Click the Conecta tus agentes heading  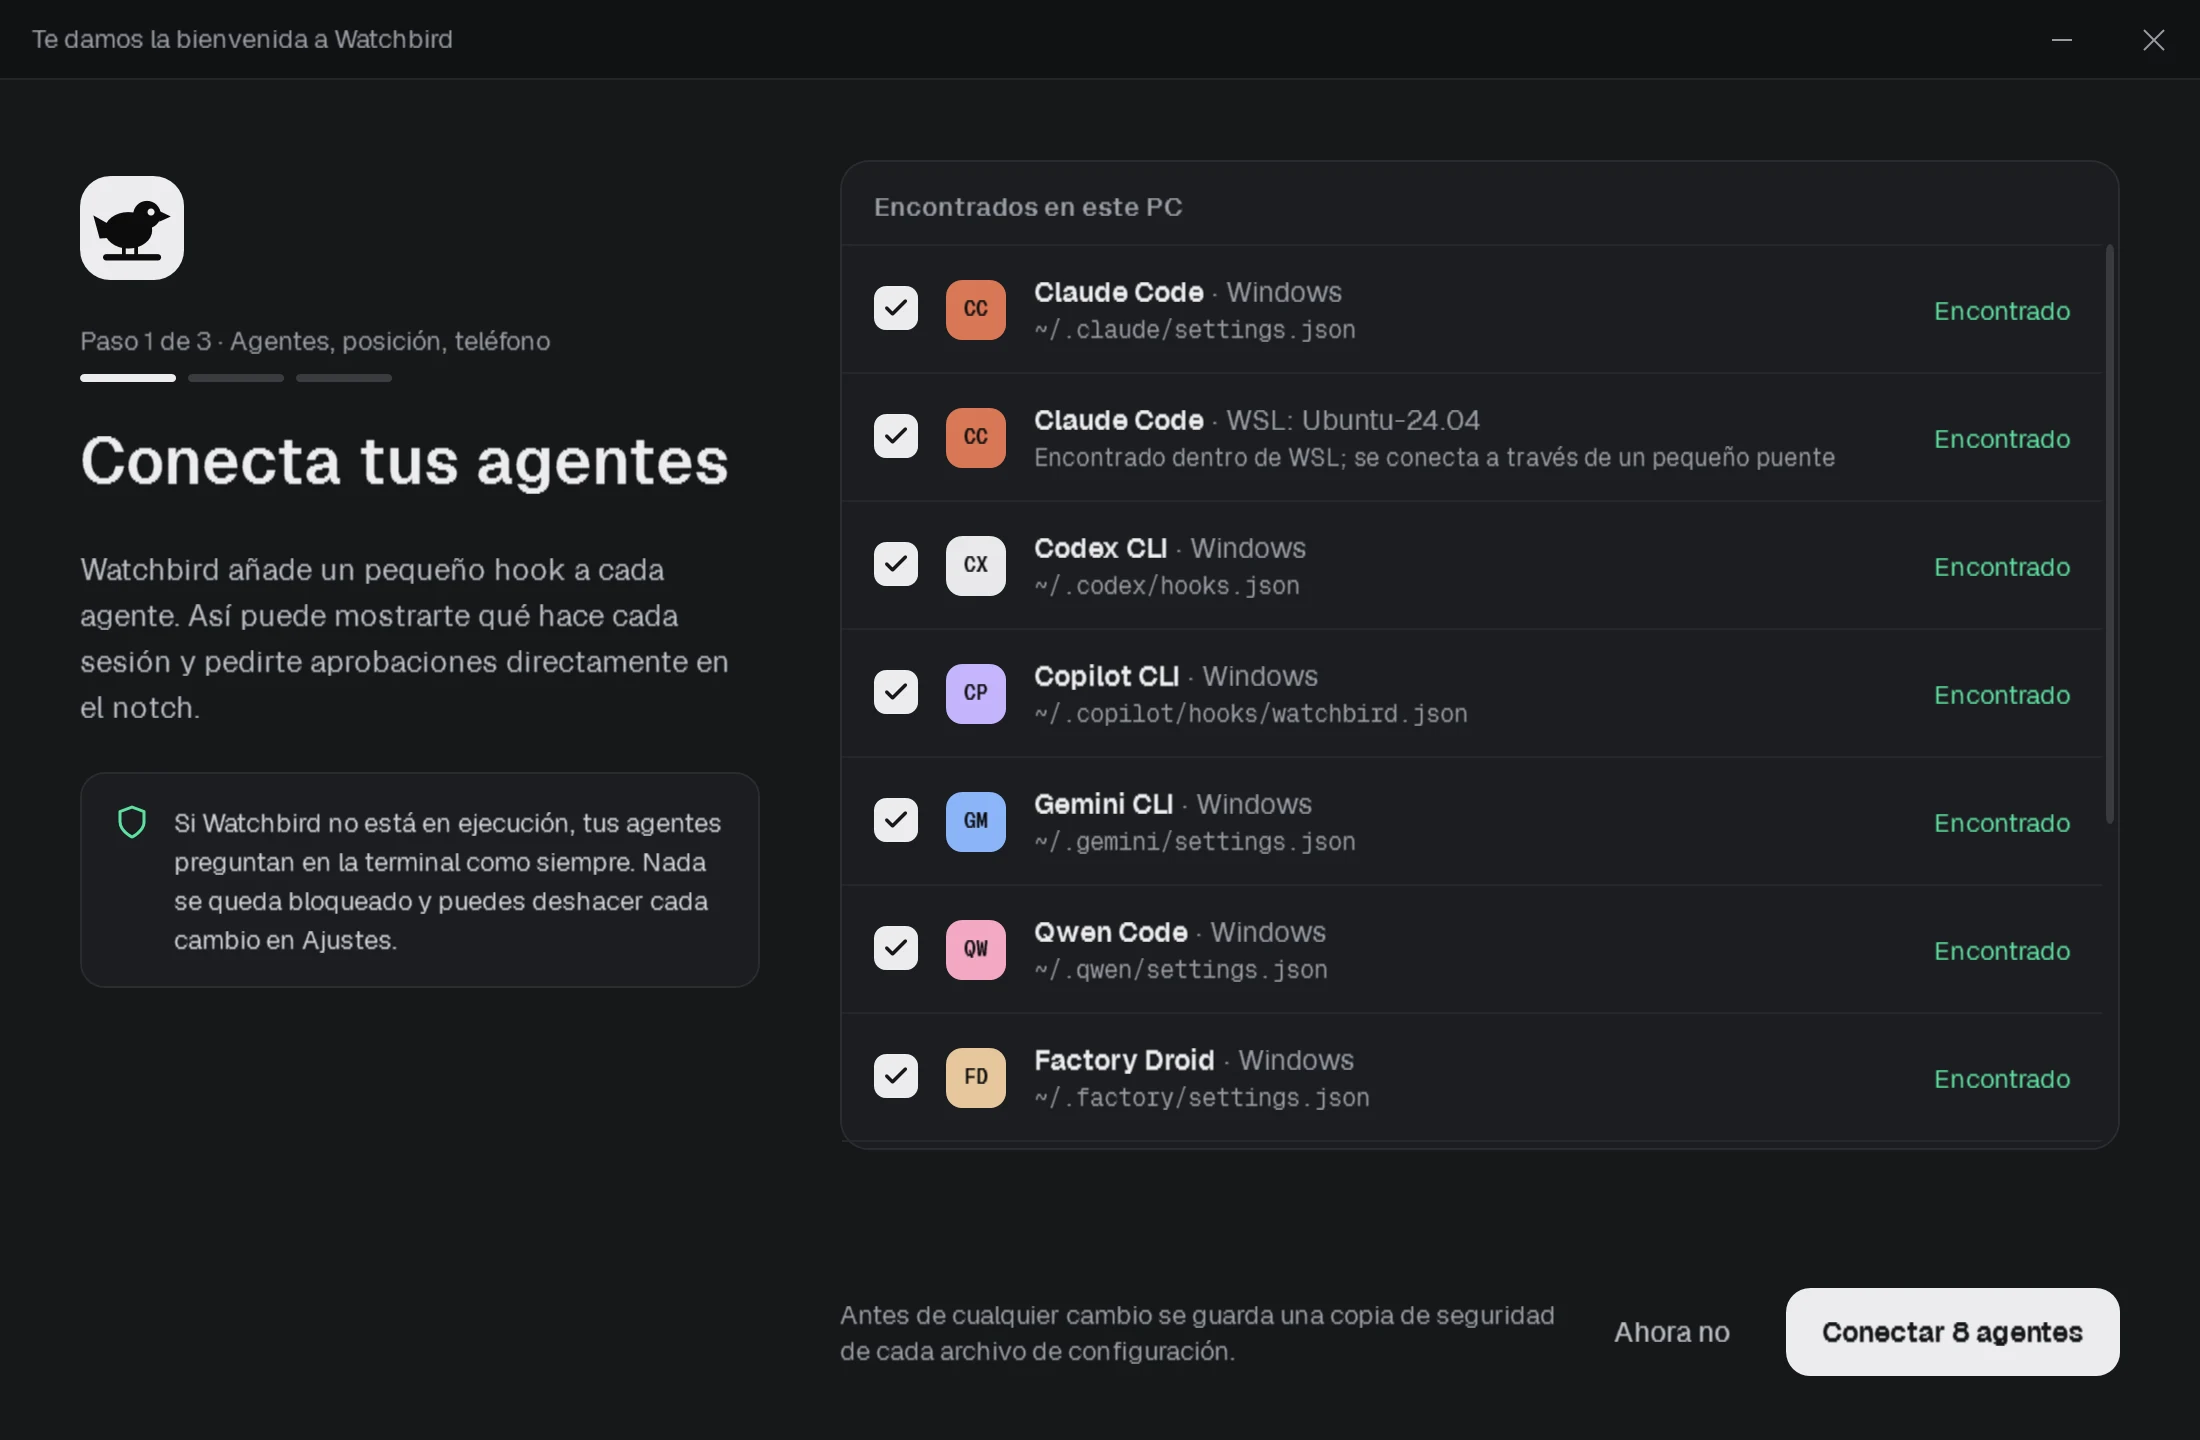click(x=404, y=461)
